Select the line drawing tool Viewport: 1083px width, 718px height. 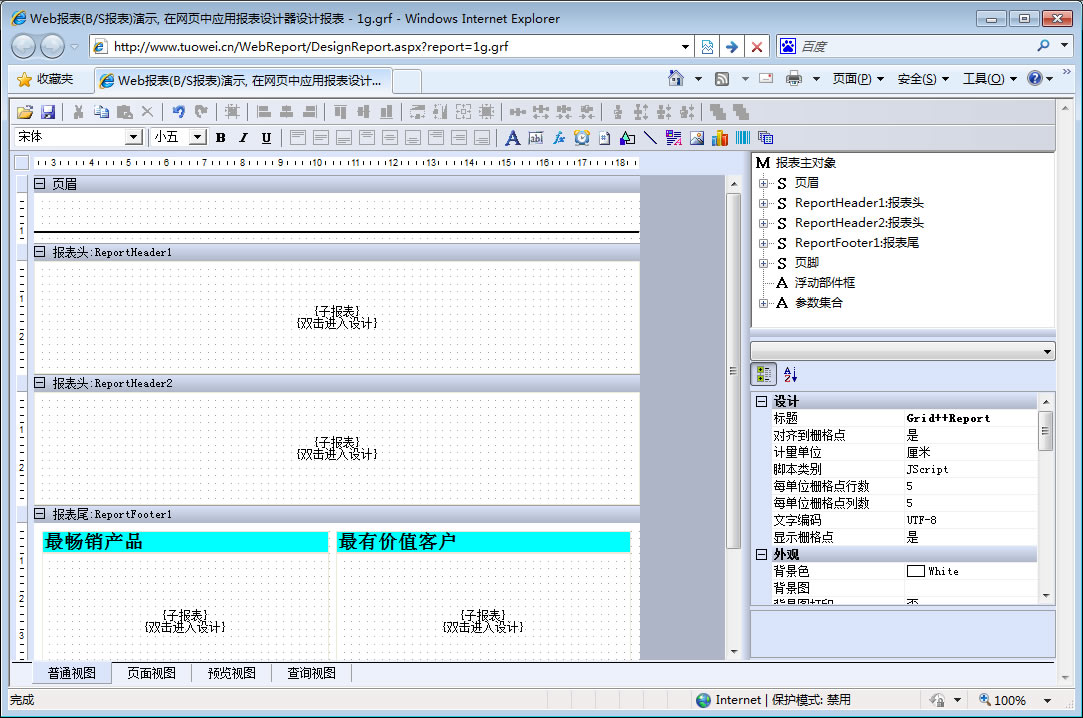[650, 138]
